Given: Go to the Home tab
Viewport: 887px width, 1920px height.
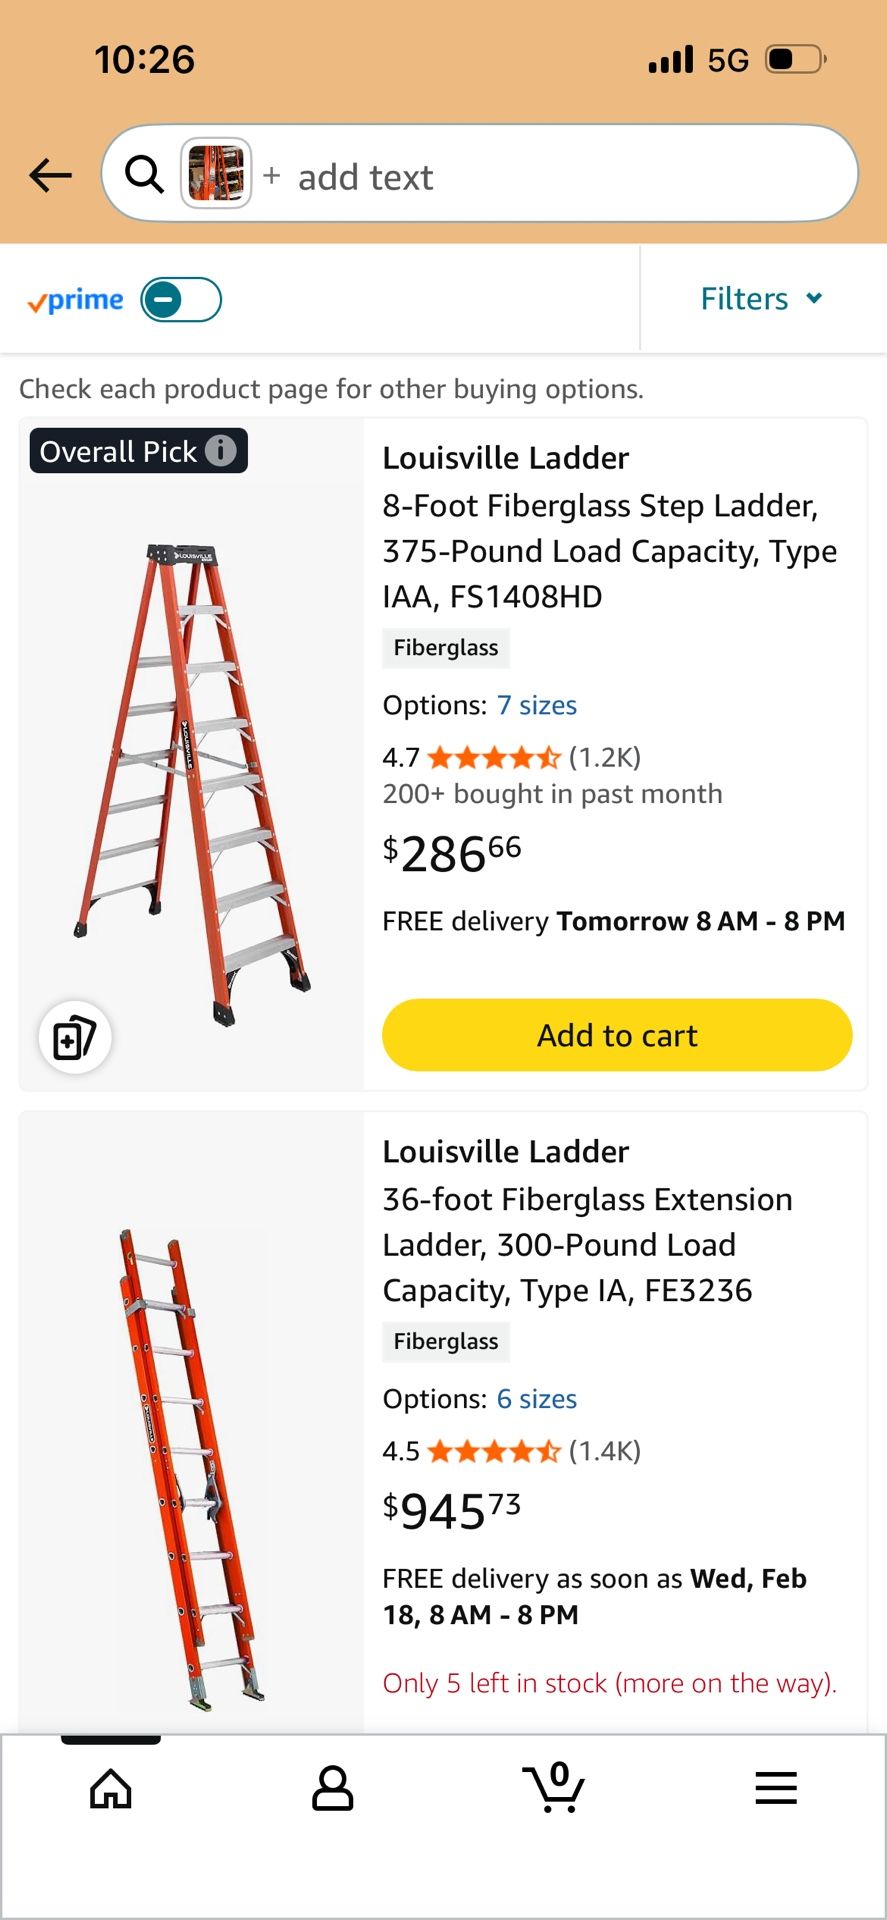Looking at the screenshot, I should tap(111, 1789).
